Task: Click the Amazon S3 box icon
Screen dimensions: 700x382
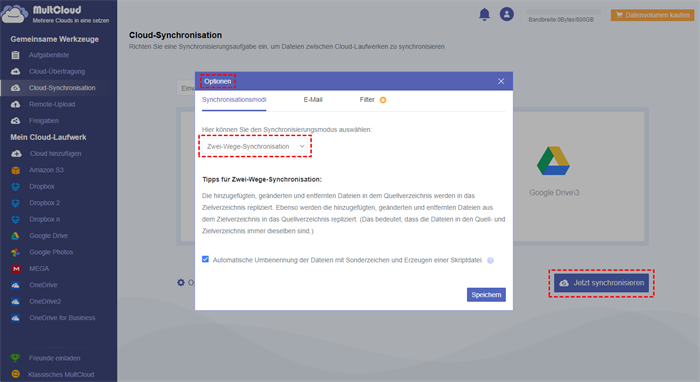Action: tap(16, 170)
